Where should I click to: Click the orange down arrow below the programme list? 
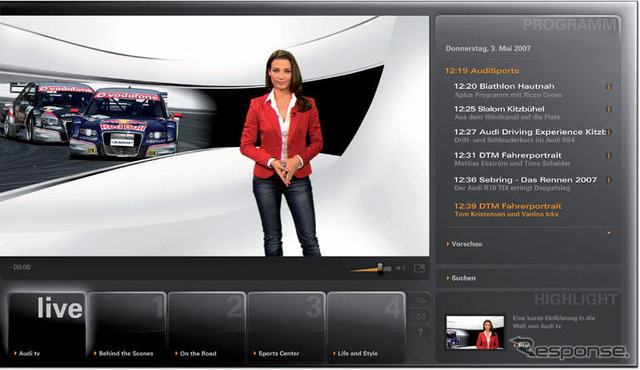609,233
